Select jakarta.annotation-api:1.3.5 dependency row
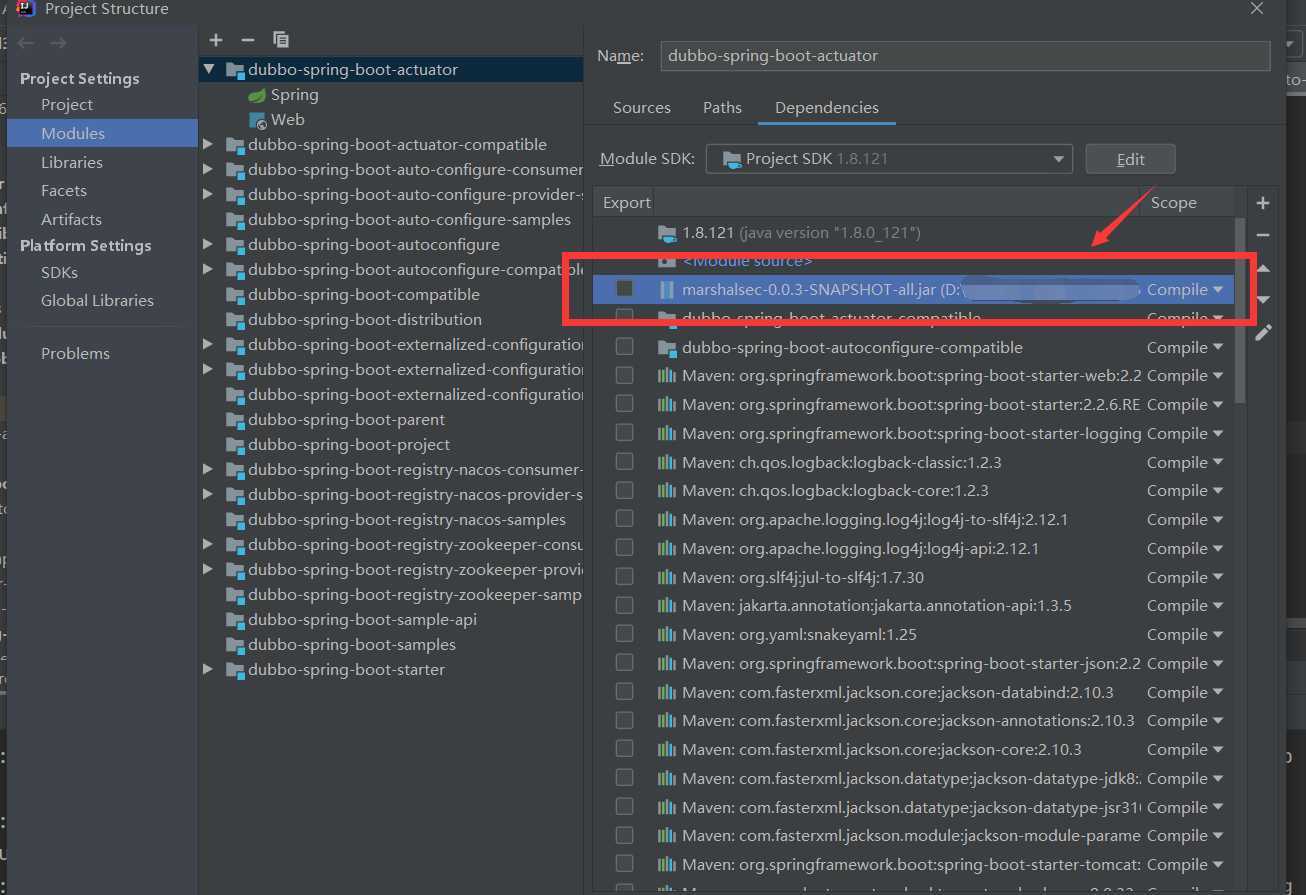Screen dimensions: 1306x895 coord(912,606)
